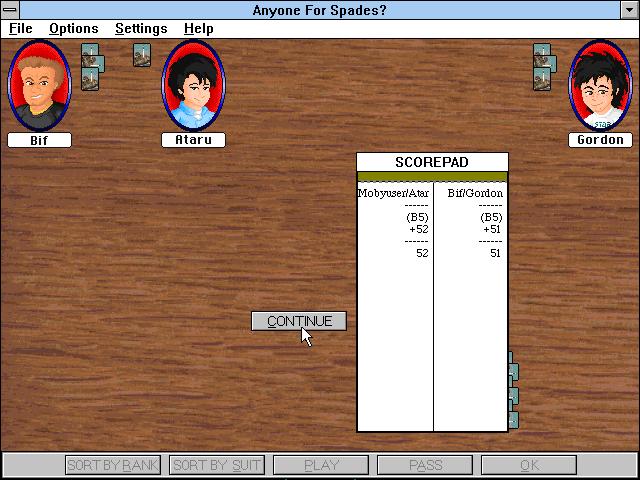The image size is (640, 480).
Task: Click the card stack next to Bif
Action: pyautogui.click(x=93, y=67)
